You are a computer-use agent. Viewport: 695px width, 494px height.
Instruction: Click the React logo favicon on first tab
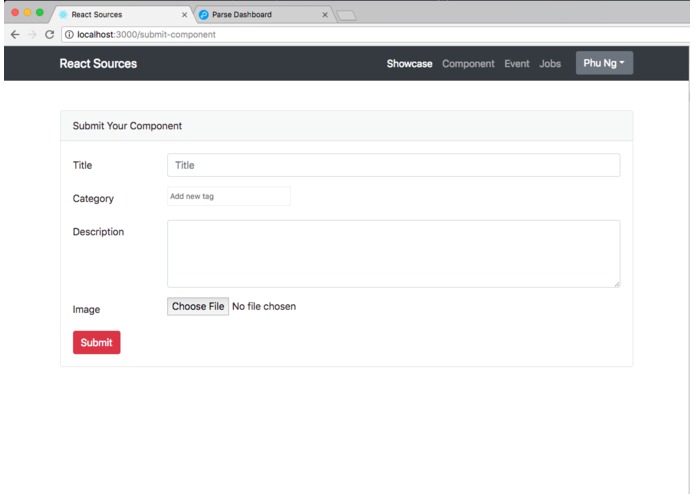[63, 15]
